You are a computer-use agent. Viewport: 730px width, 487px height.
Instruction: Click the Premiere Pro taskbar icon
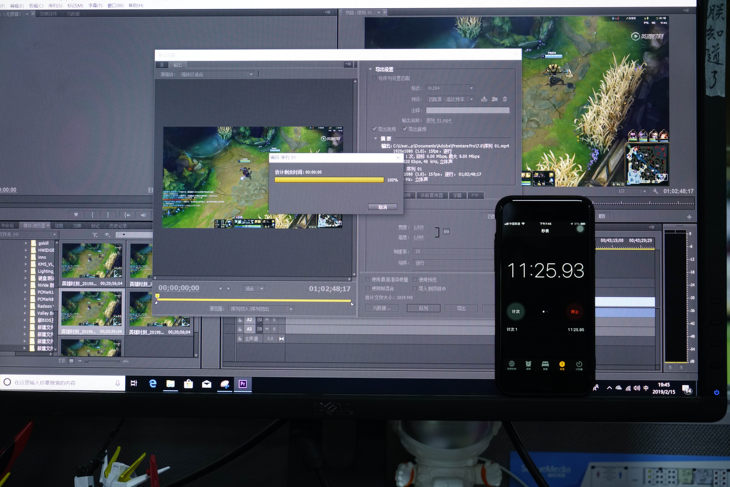coord(243,384)
